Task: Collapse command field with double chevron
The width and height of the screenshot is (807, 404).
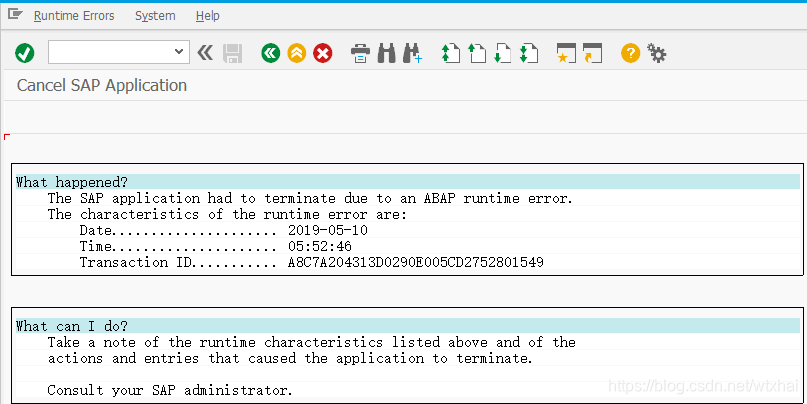Action: [205, 52]
